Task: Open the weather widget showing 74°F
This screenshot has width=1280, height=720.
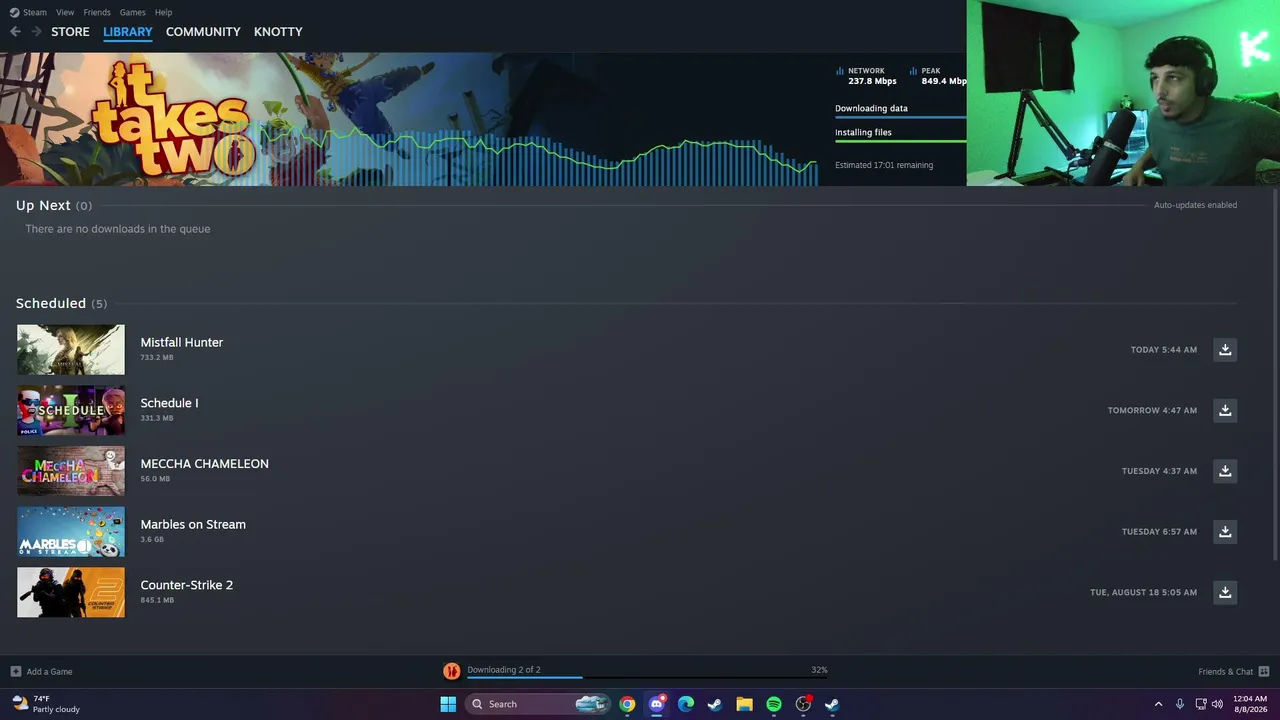Action: 46,704
